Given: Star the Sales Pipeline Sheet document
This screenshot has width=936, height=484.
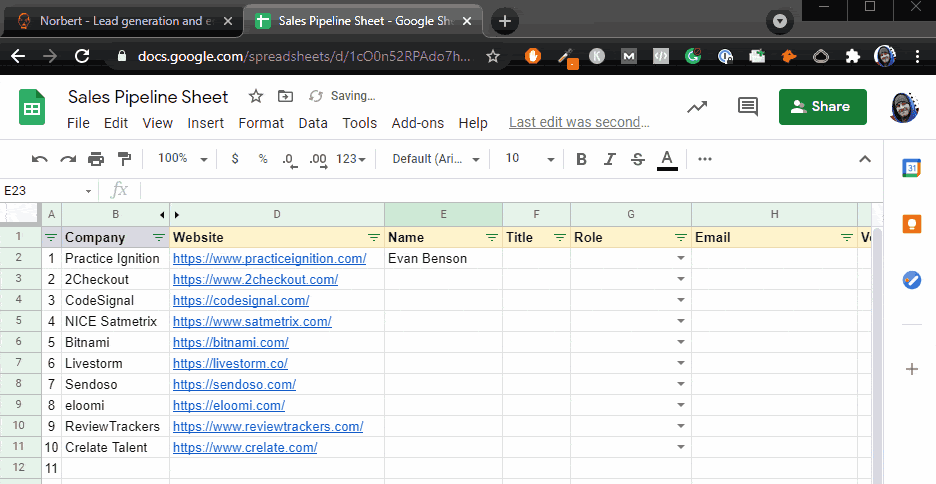Looking at the screenshot, I should [255, 96].
